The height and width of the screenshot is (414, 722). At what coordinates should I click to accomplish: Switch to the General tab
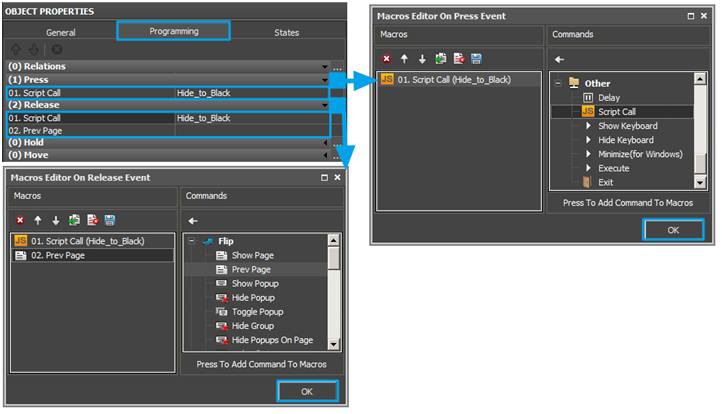(61, 32)
